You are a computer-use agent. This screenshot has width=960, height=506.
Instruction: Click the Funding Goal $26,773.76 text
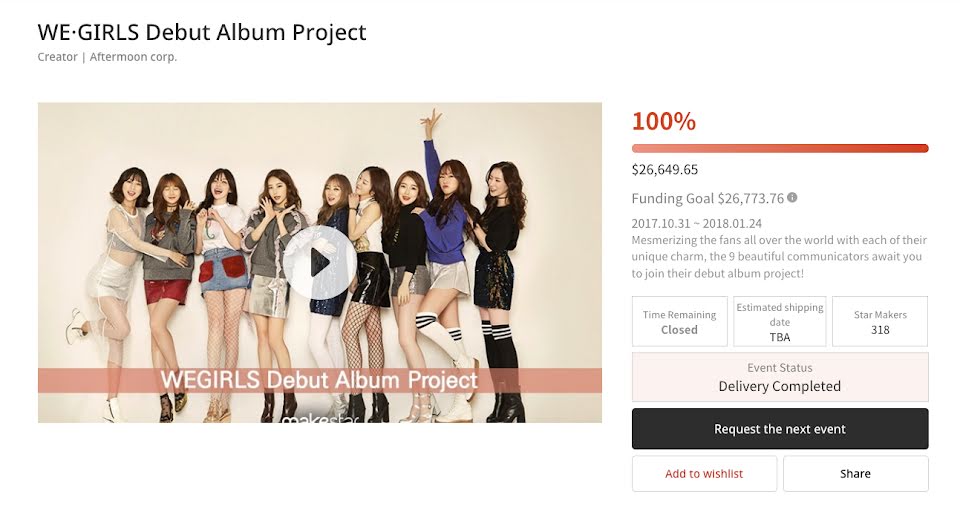click(708, 198)
